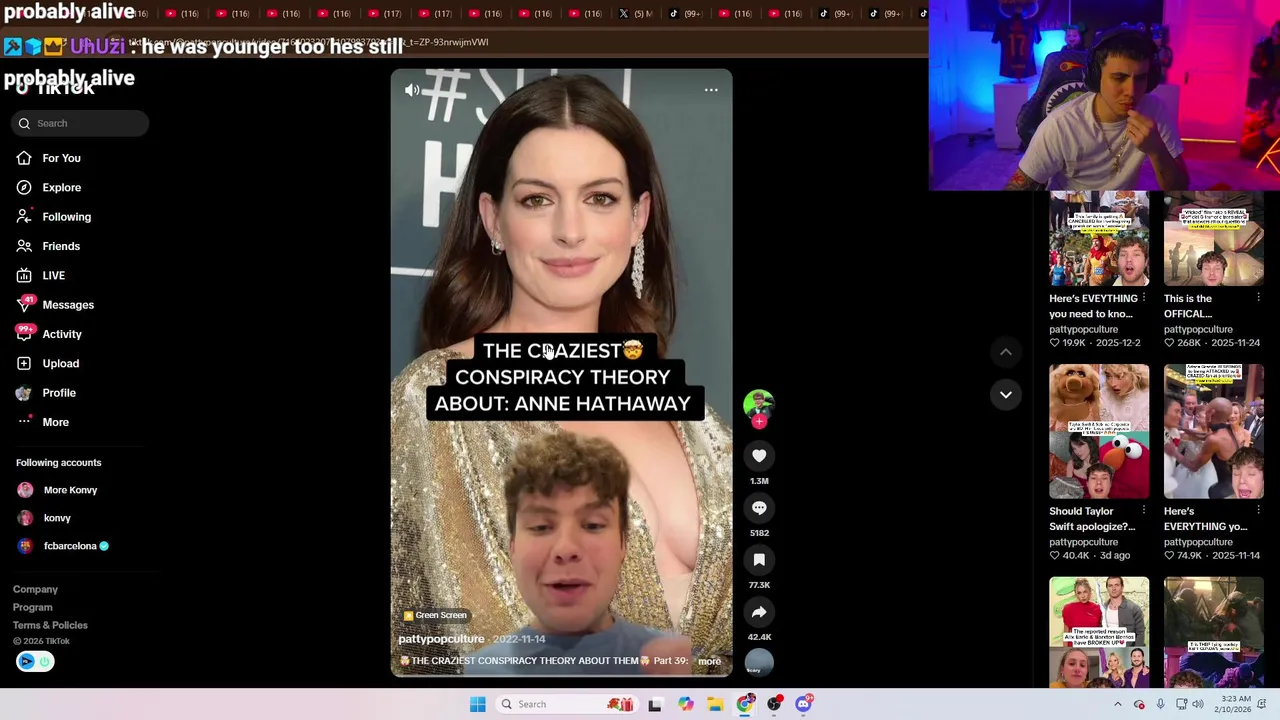The image size is (1280, 720).
Task: Share the video using the arrow icon
Action: 759,612
